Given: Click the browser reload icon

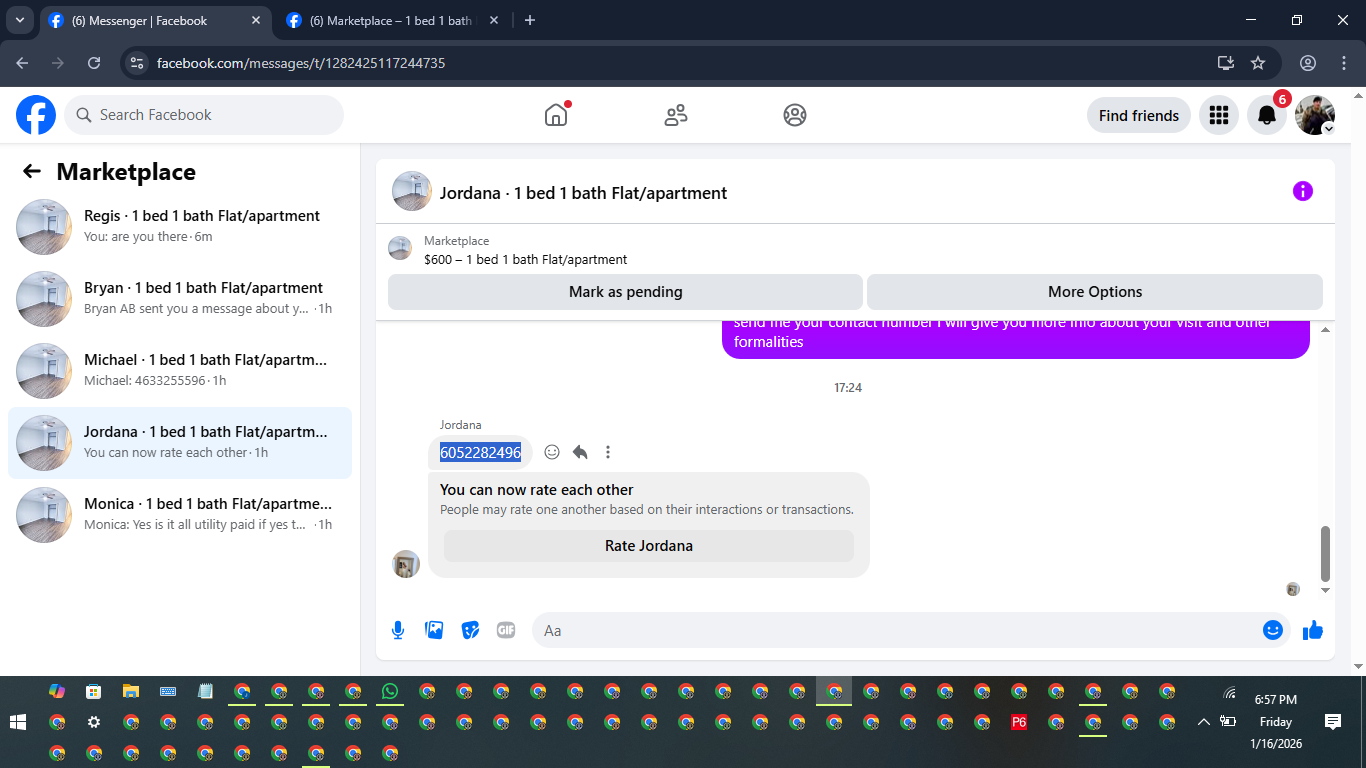Looking at the screenshot, I should coord(94,63).
